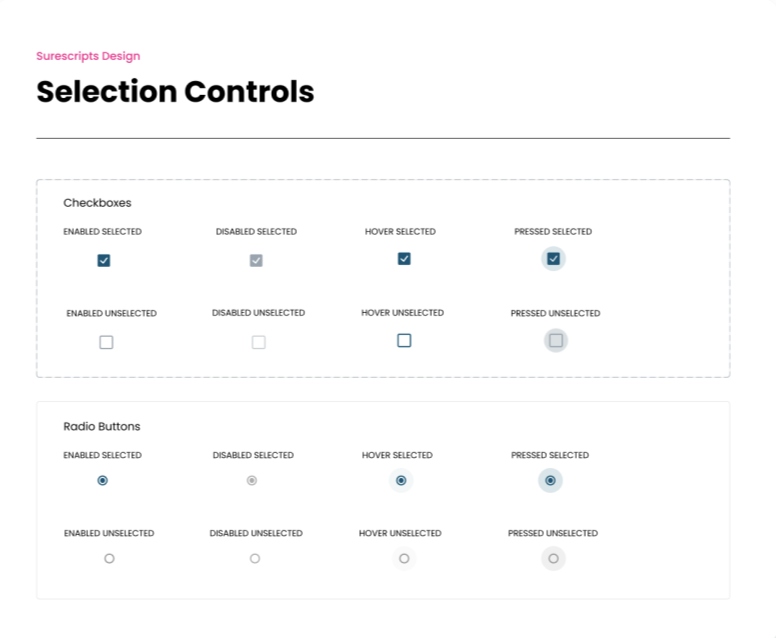
Task: Select the Pressed Selected radio button
Action: coord(550,481)
